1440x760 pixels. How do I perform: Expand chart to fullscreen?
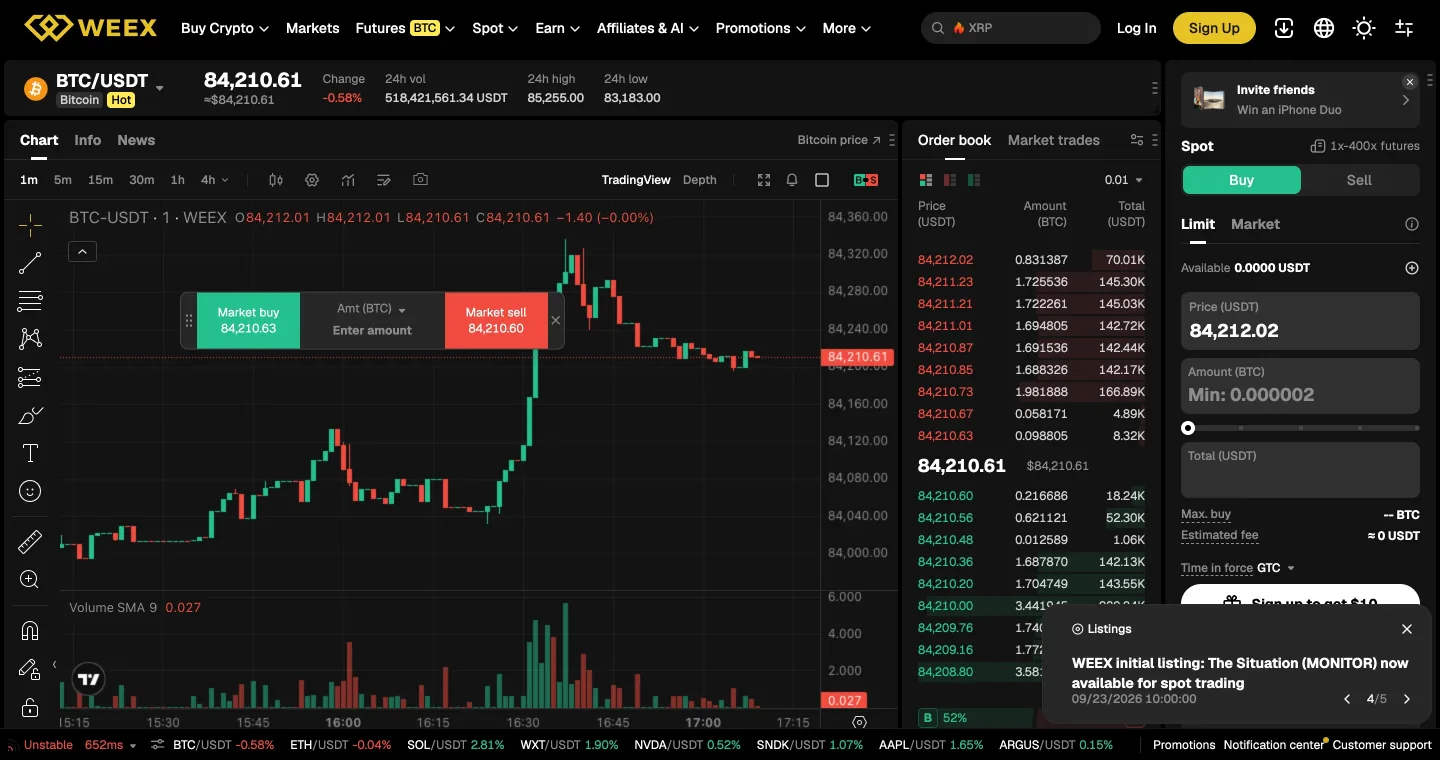click(x=764, y=180)
